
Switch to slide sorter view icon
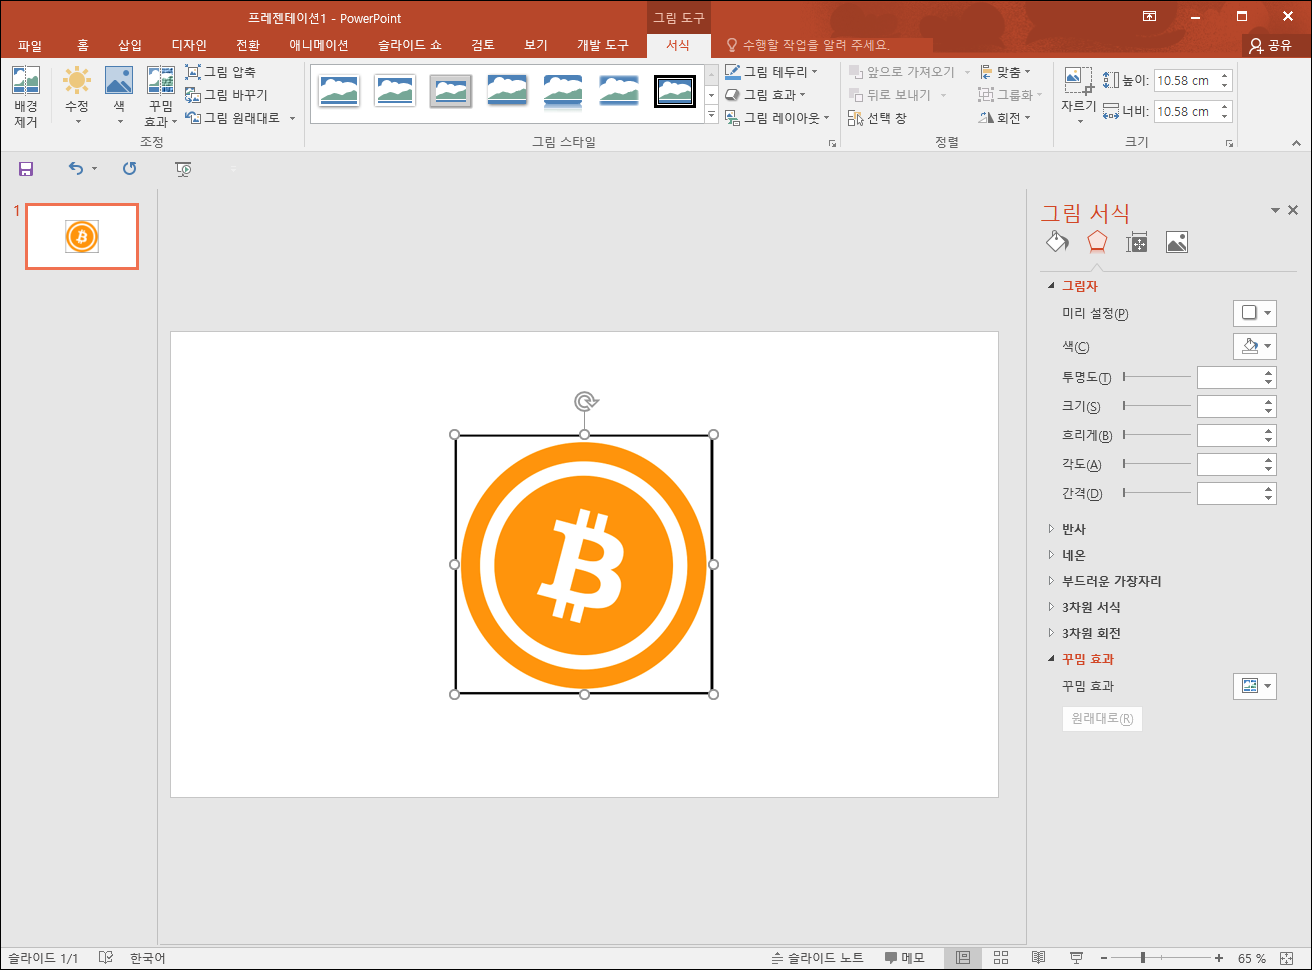pos(1000,958)
